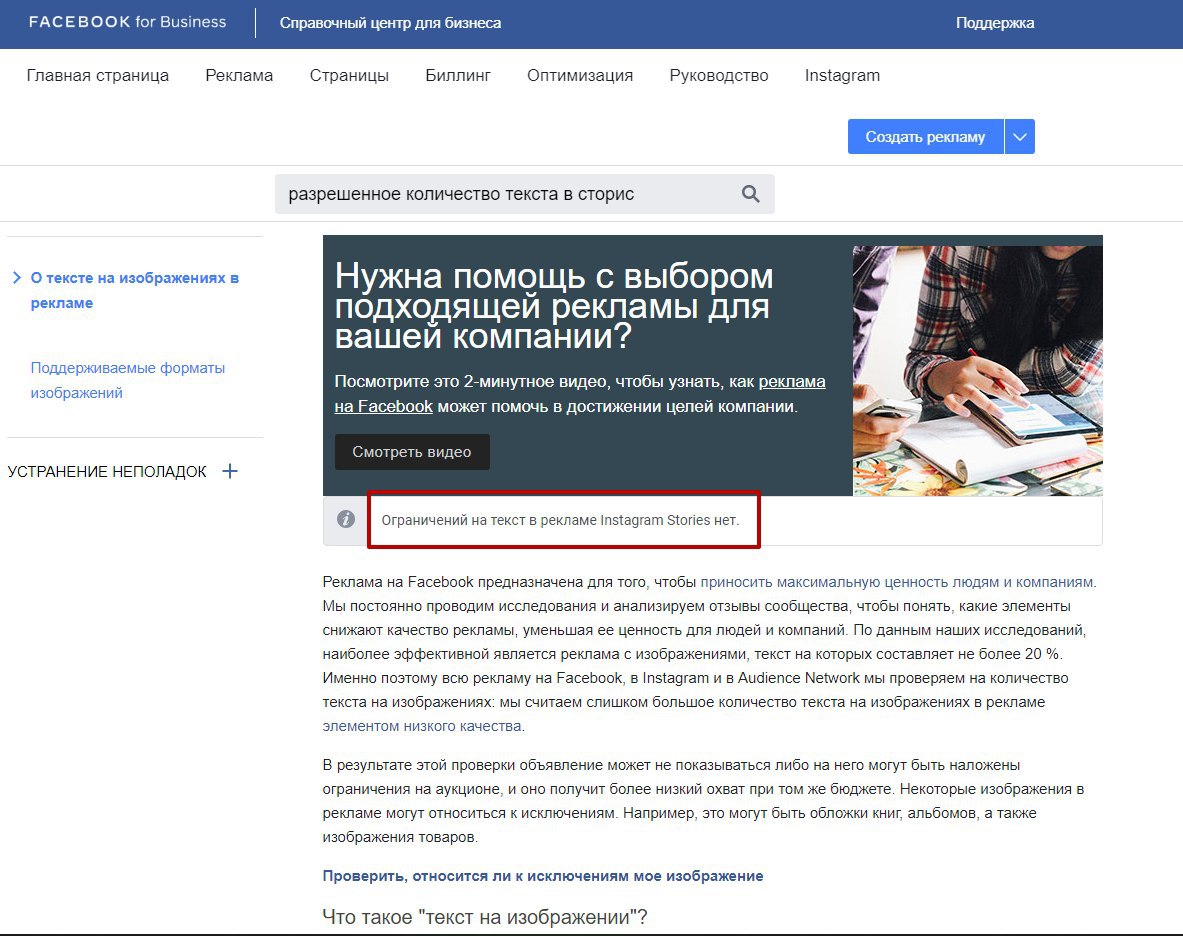Image resolution: width=1183 pixels, height=936 pixels.
Task: Open the Биллинг menu item
Action: coord(458,75)
